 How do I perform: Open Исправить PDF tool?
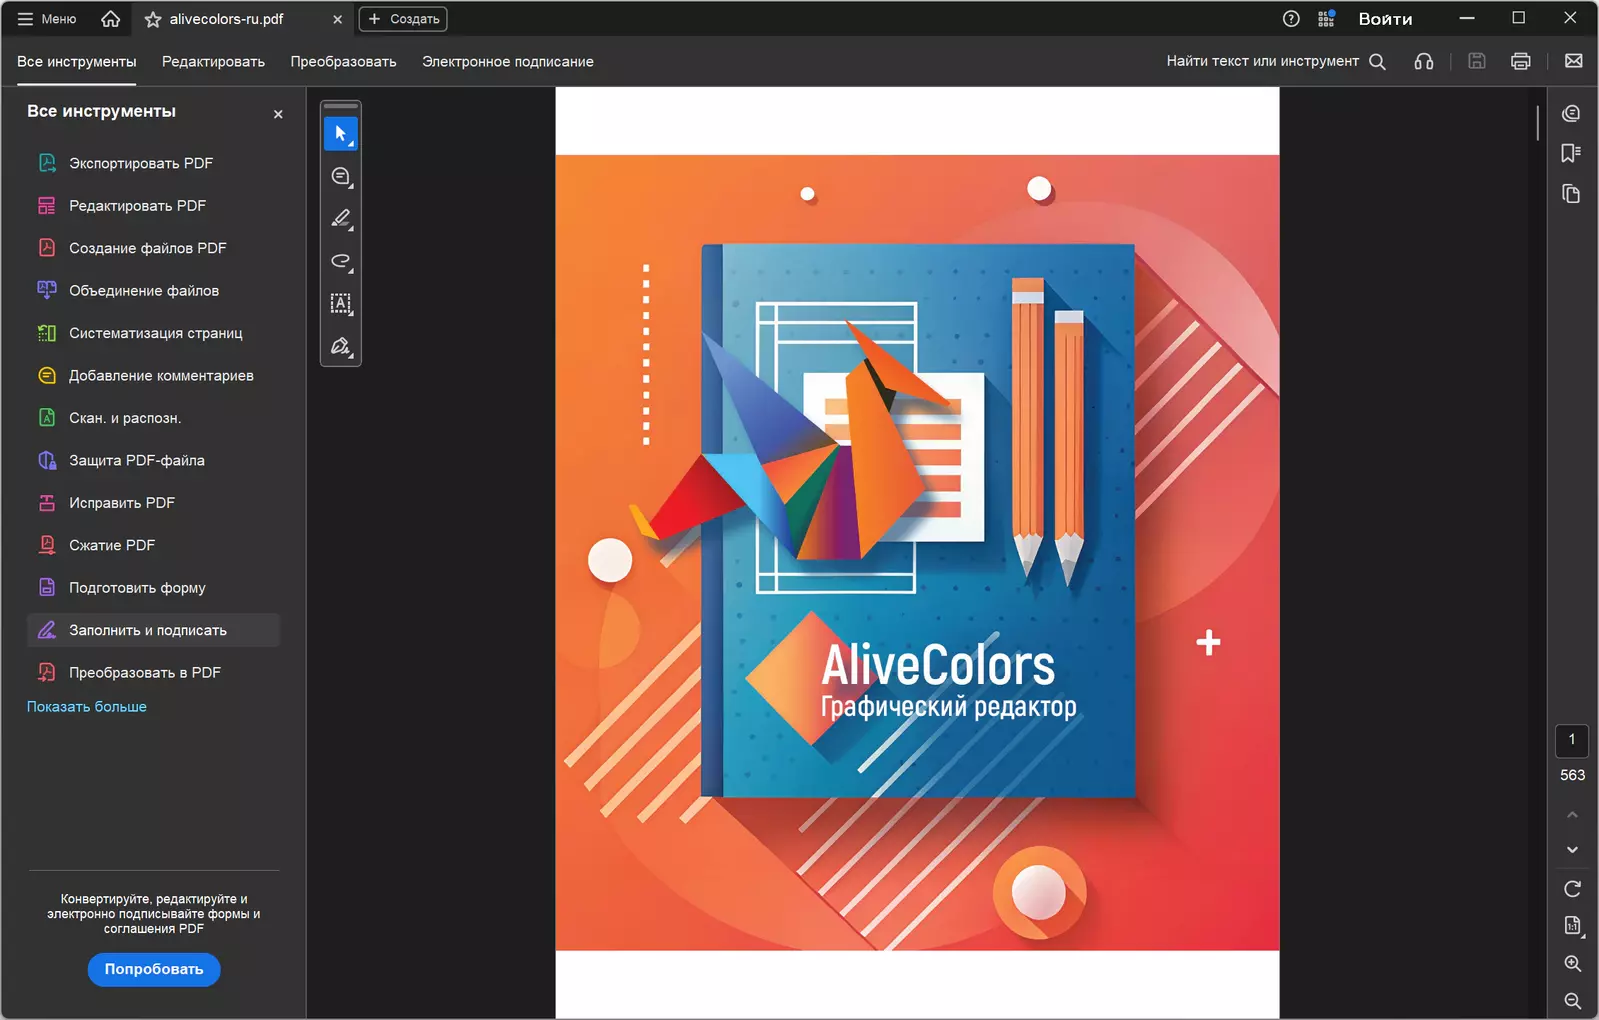tap(153, 503)
